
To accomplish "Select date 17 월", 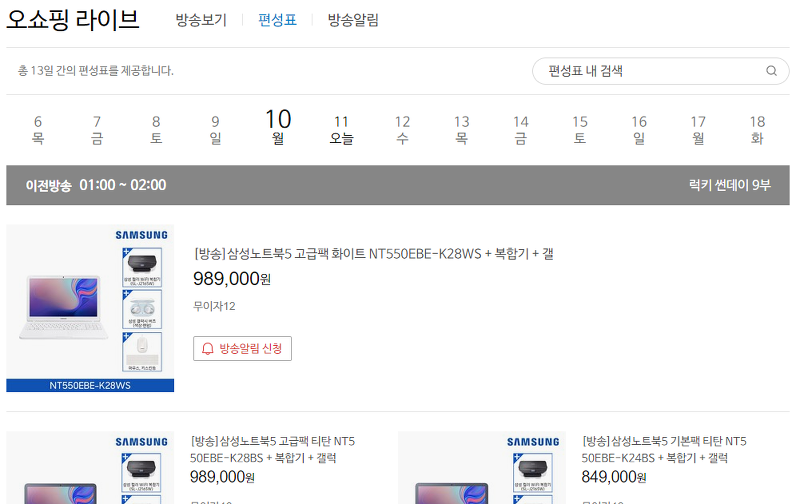I will coord(698,130).
